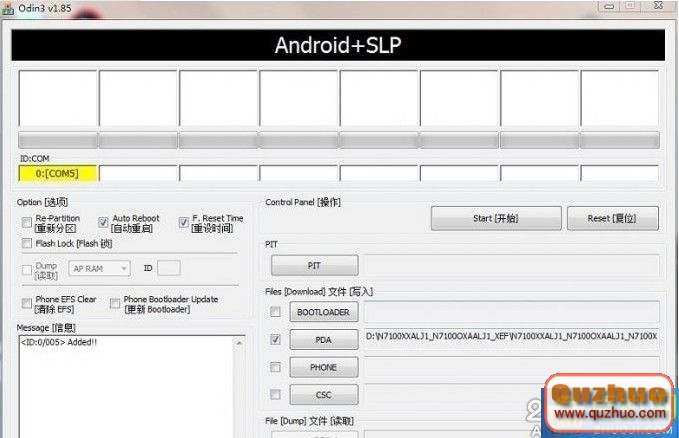Click the Start button
The height and width of the screenshot is (438, 679).
point(496,218)
